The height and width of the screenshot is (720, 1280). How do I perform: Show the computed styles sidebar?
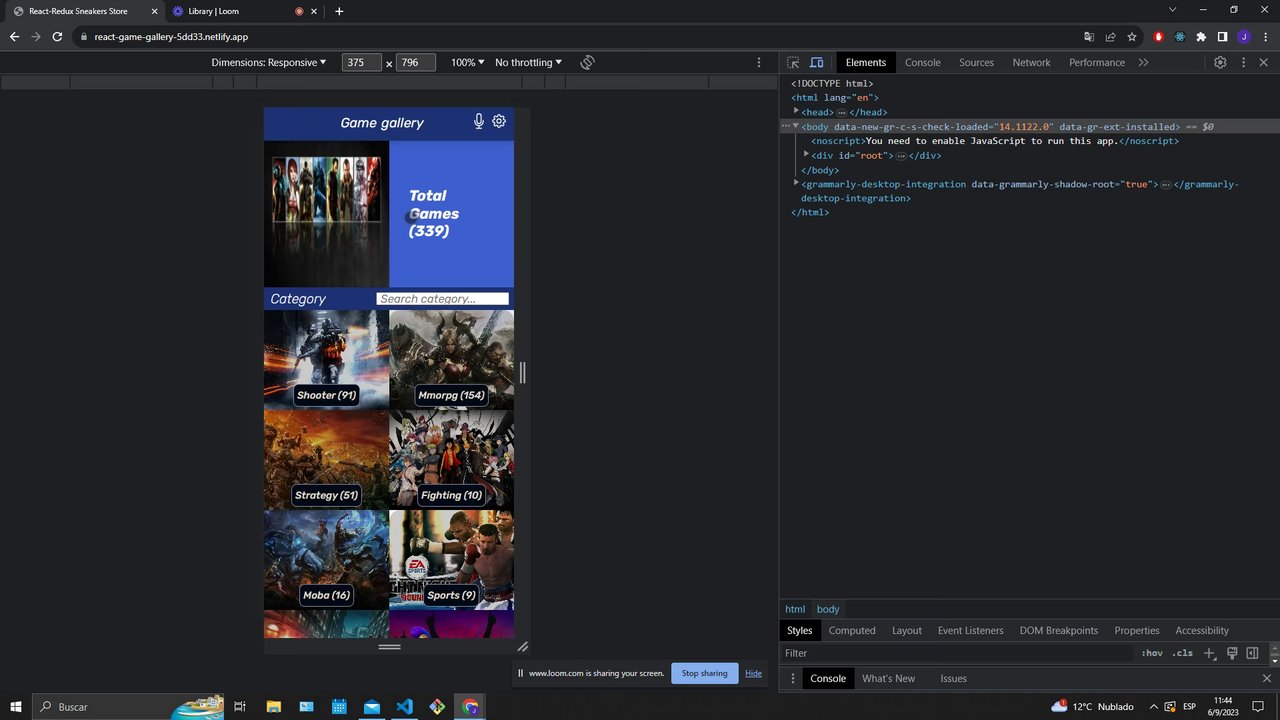[1252, 653]
